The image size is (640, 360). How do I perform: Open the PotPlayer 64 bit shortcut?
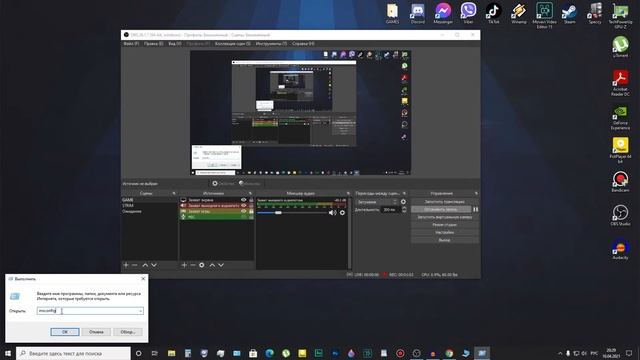(x=620, y=151)
